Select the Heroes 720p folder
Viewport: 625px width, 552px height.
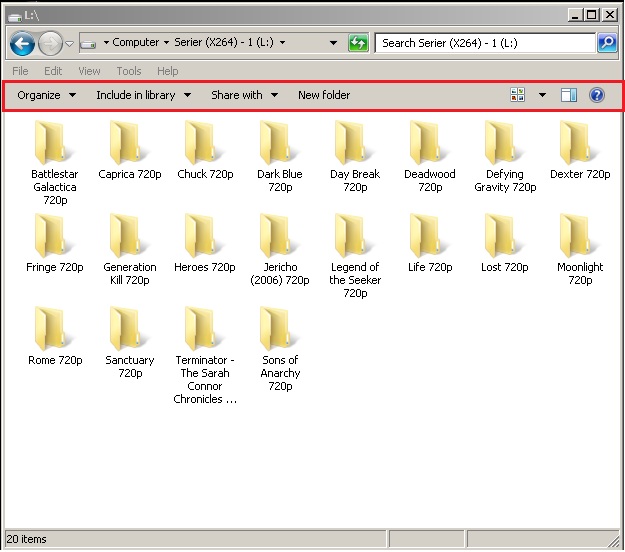(205, 243)
